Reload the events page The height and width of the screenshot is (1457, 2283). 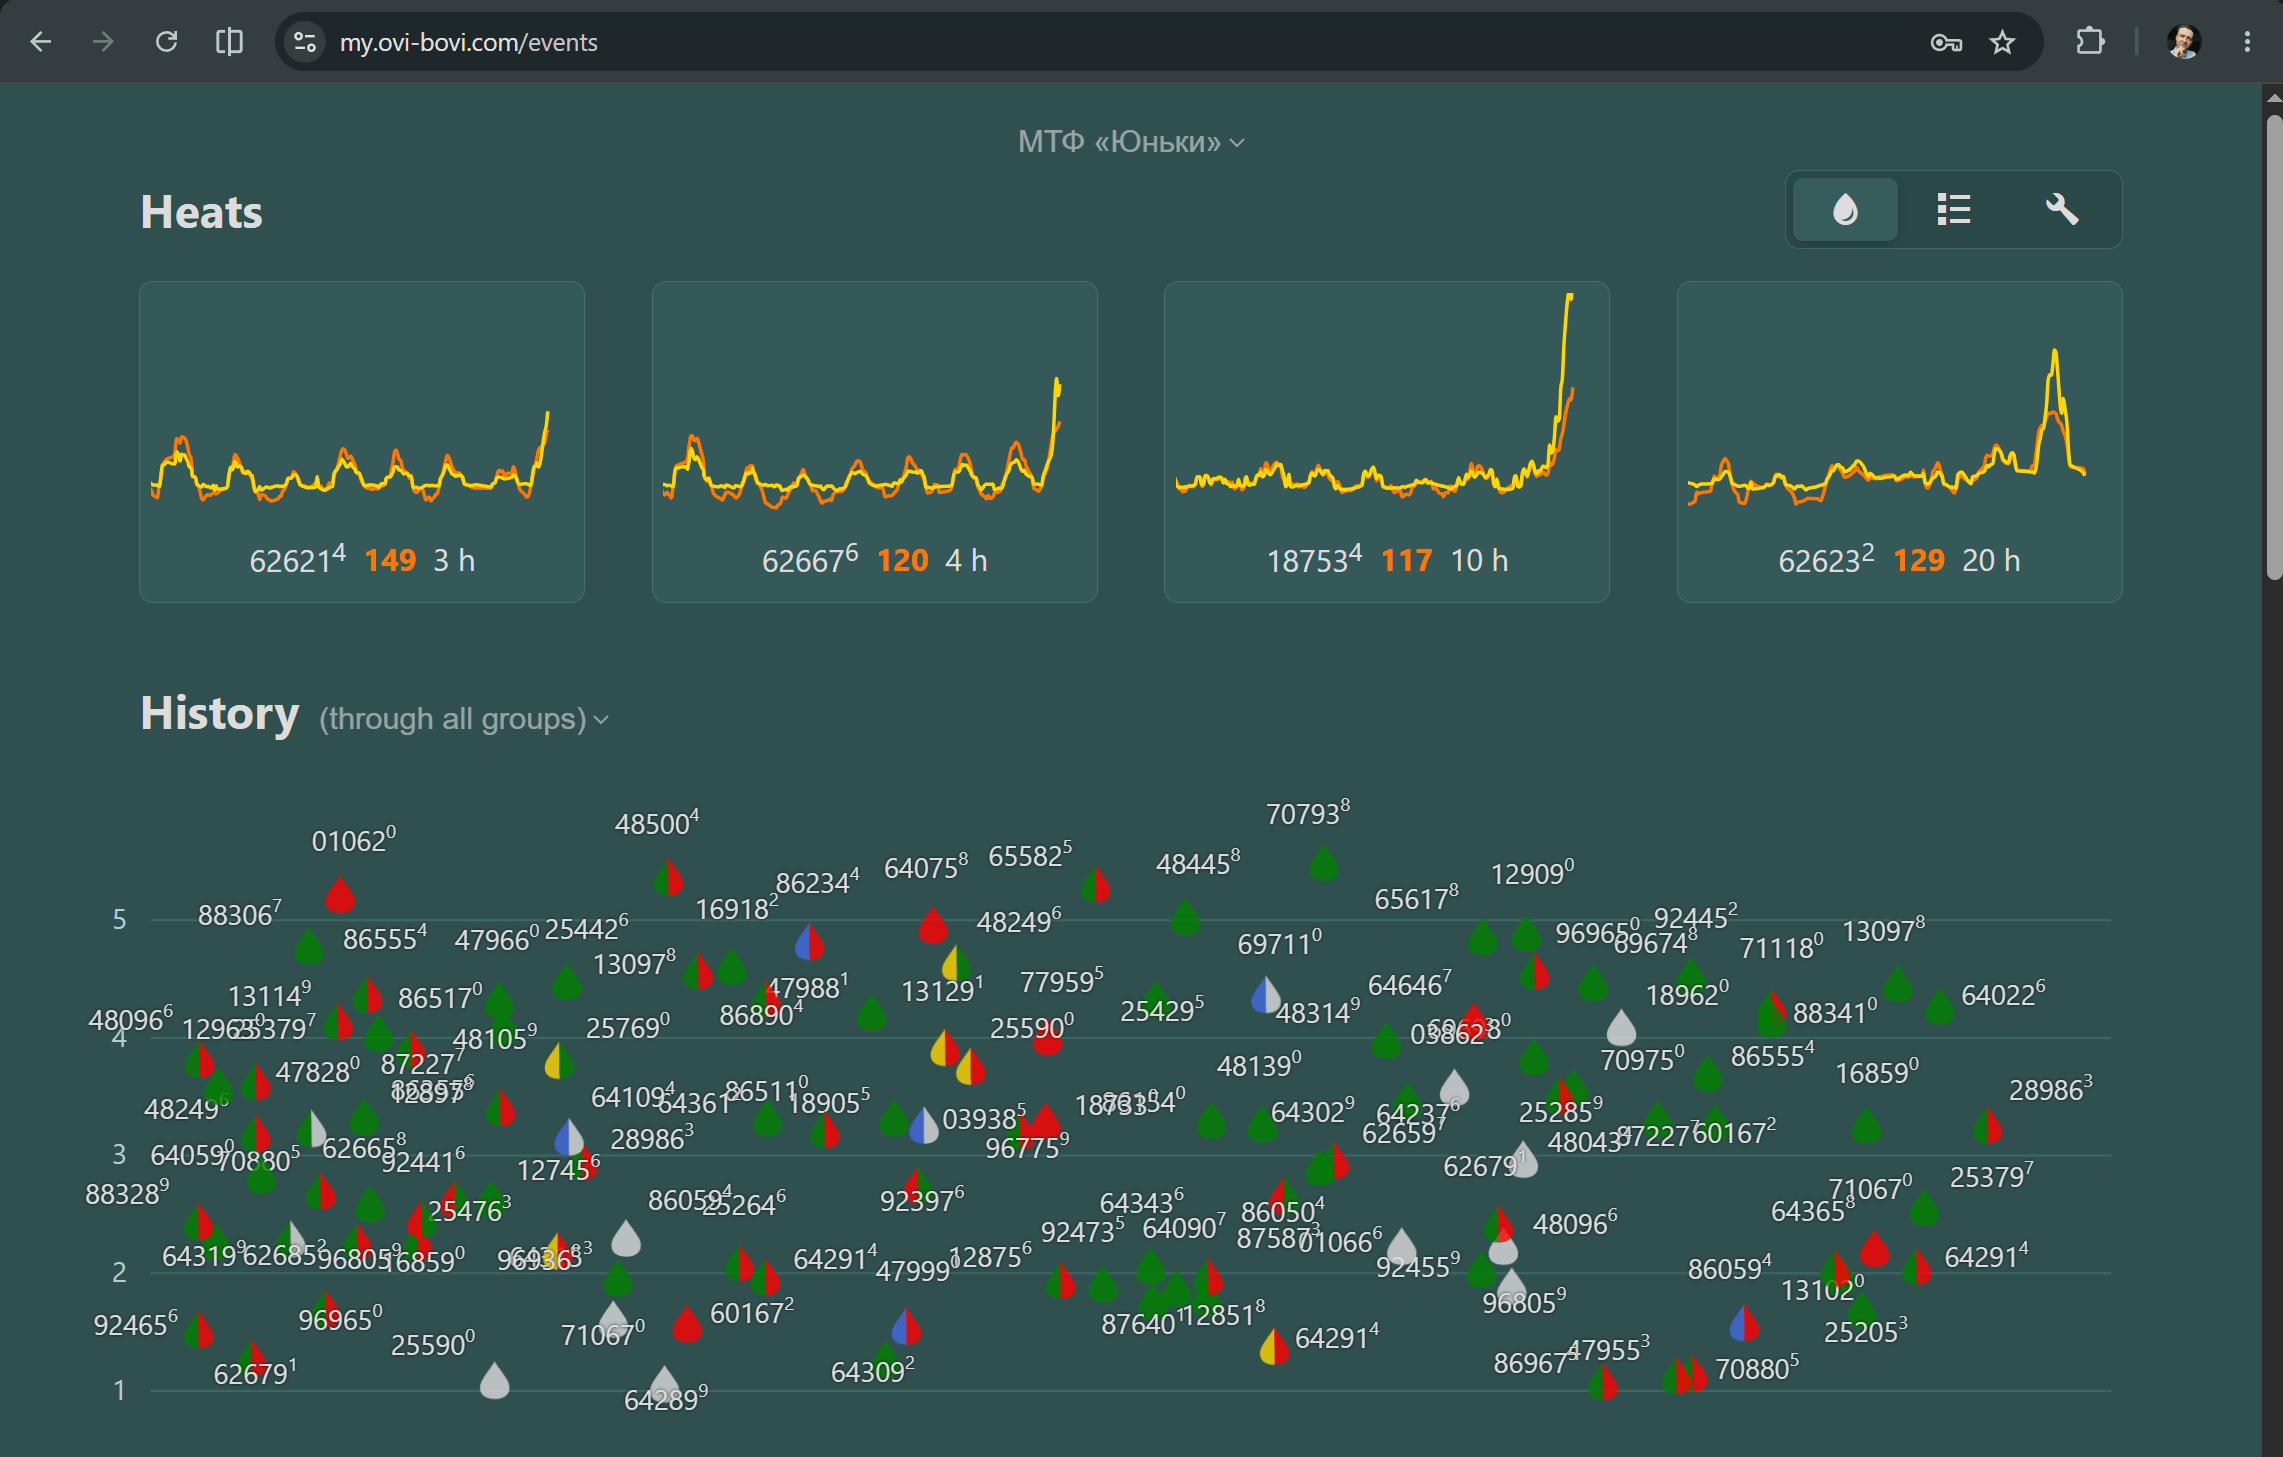pos(166,42)
